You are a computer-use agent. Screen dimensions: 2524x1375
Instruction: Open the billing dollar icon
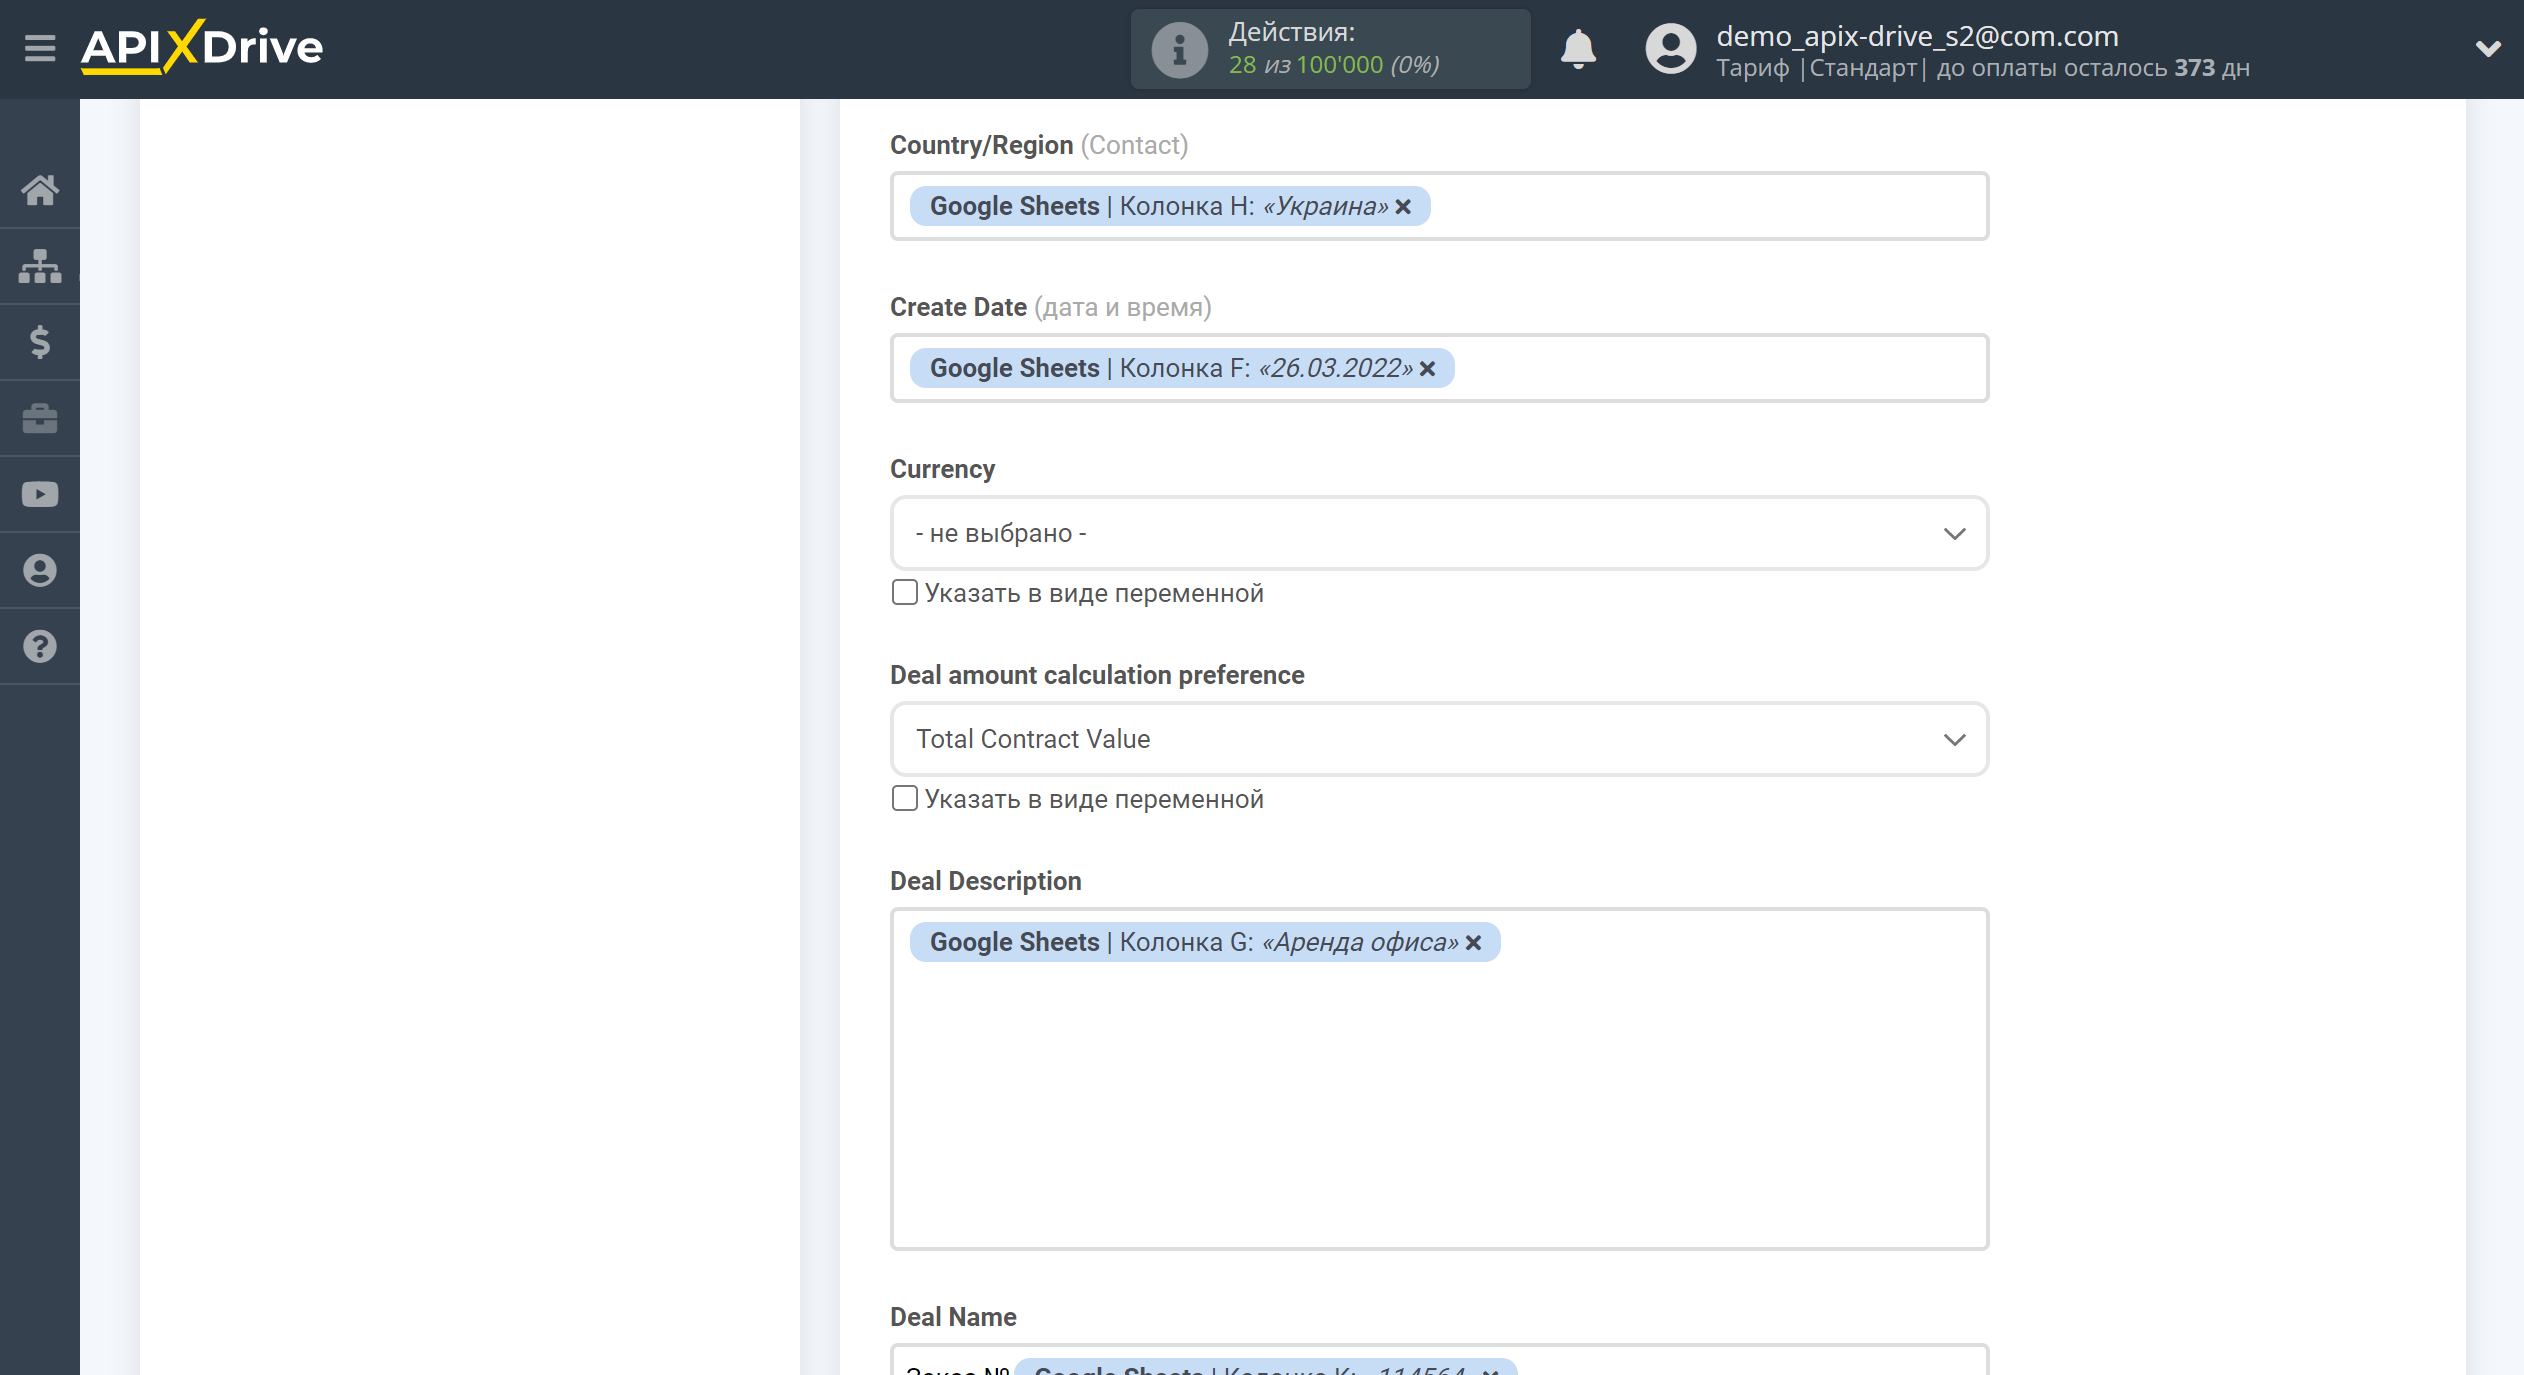click(x=40, y=342)
